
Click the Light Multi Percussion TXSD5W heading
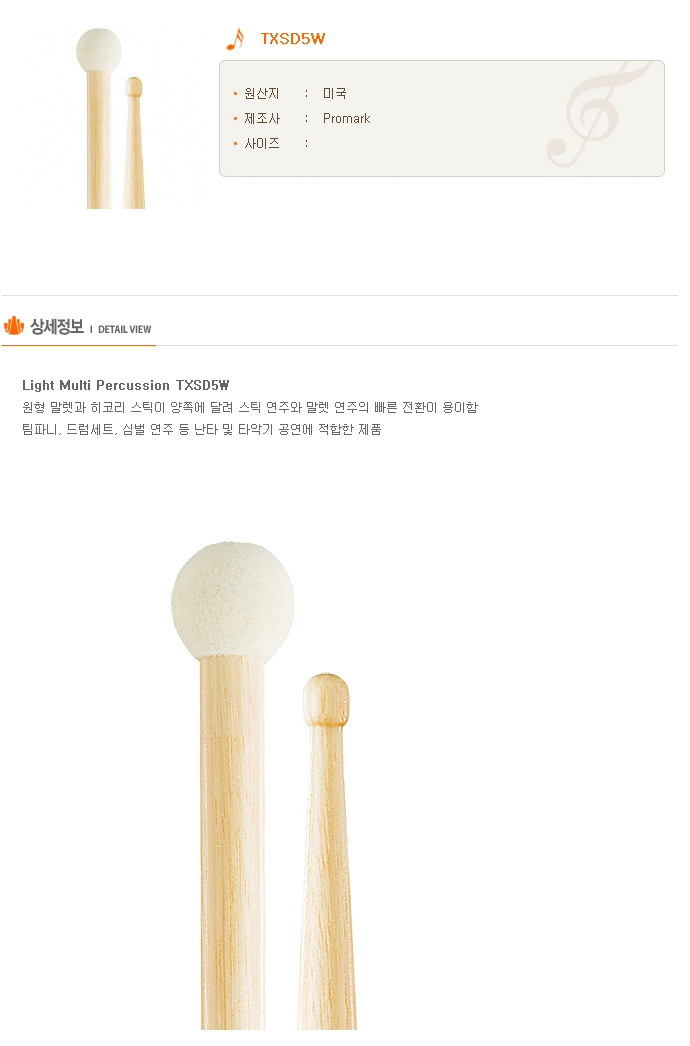[125, 386]
